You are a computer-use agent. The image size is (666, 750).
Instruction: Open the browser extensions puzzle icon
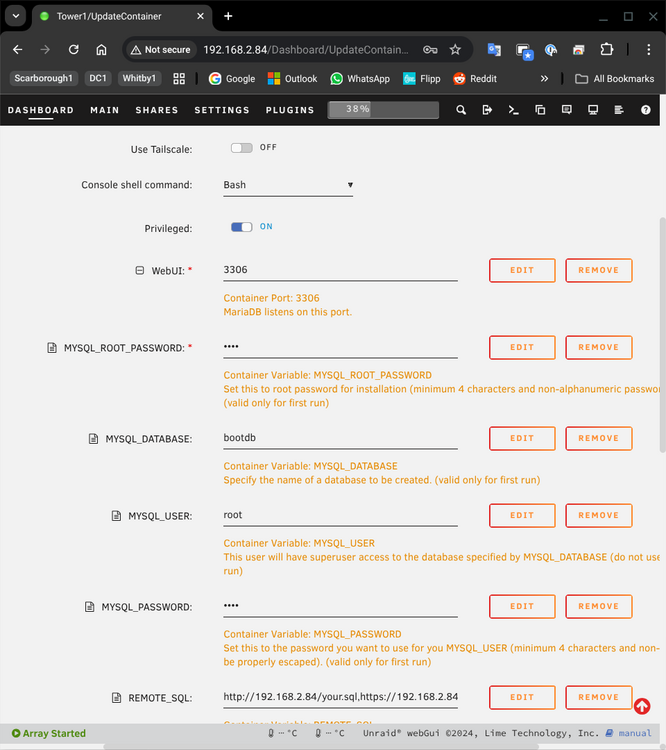607,49
